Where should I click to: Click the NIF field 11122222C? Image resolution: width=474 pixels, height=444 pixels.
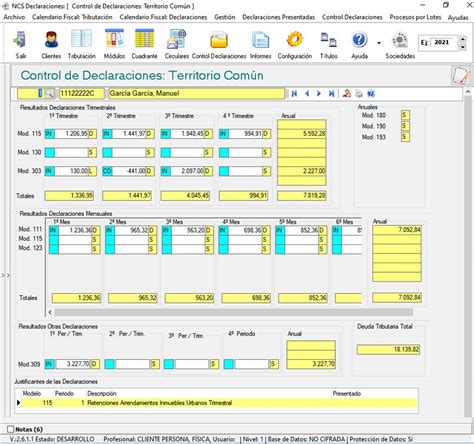(82, 94)
